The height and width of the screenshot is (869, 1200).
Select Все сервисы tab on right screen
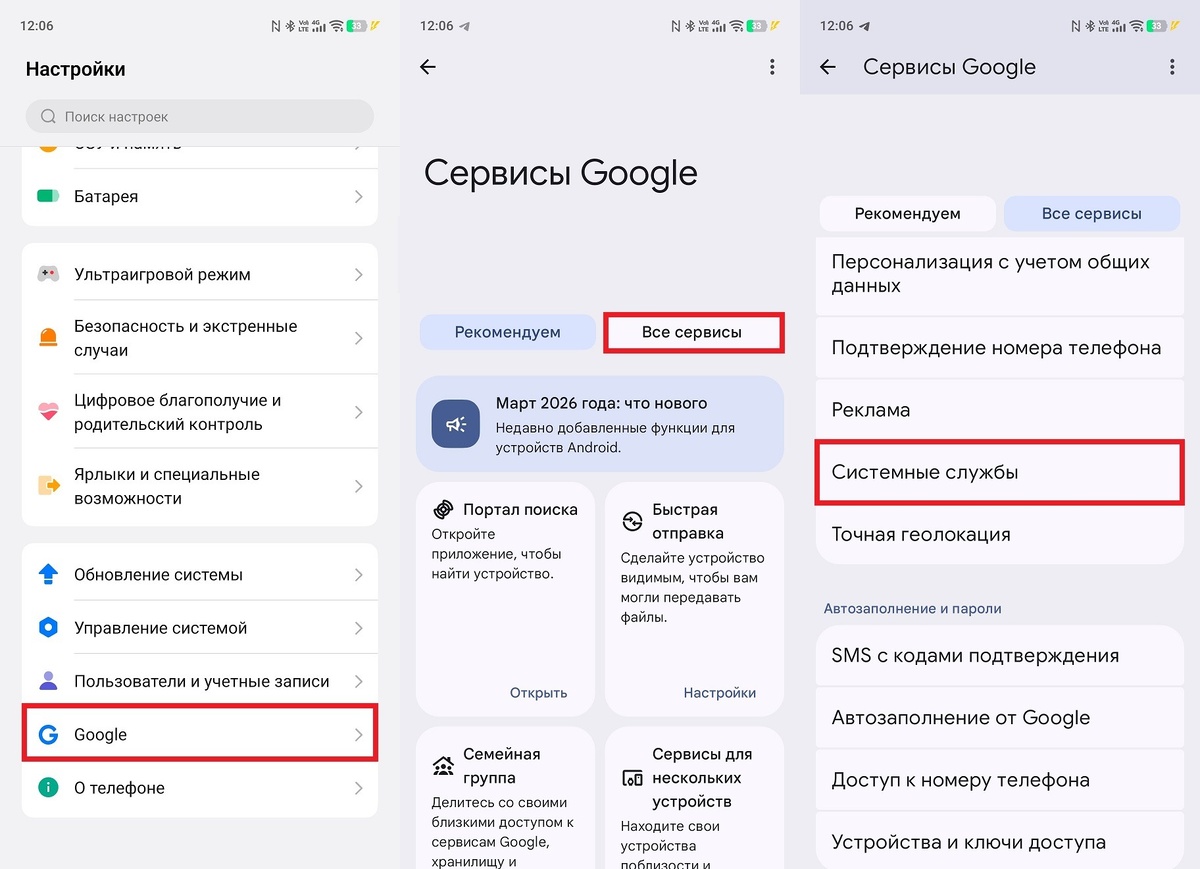point(1092,214)
